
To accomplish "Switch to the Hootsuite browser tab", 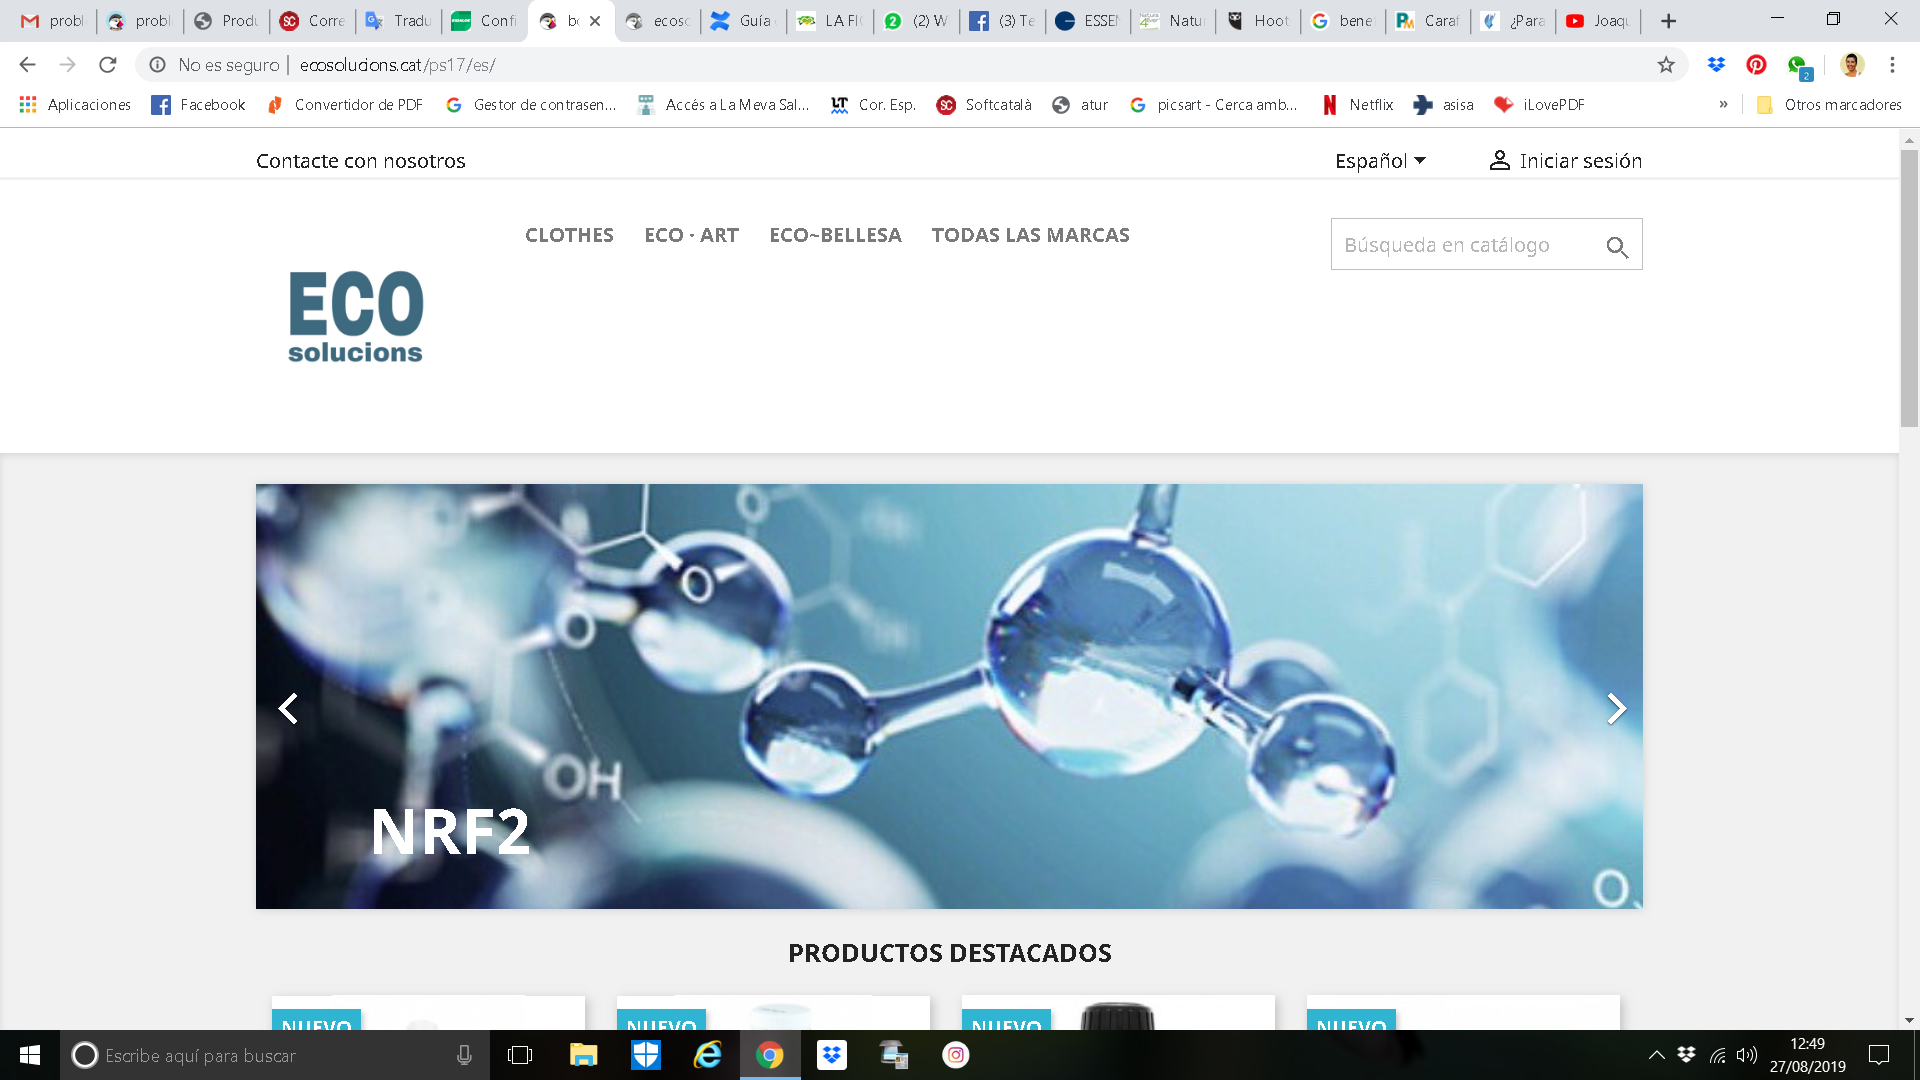I will tap(1258, 21).
